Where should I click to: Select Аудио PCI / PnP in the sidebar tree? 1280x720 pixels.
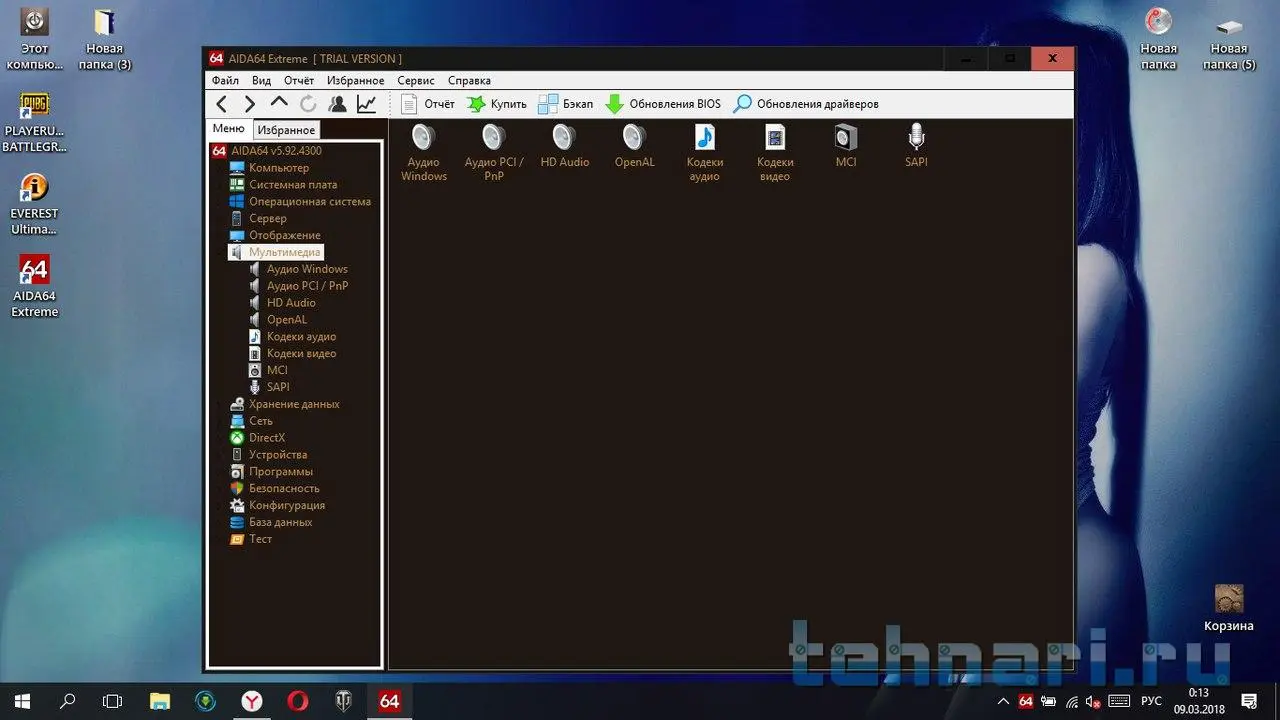(x=298, y=286)
